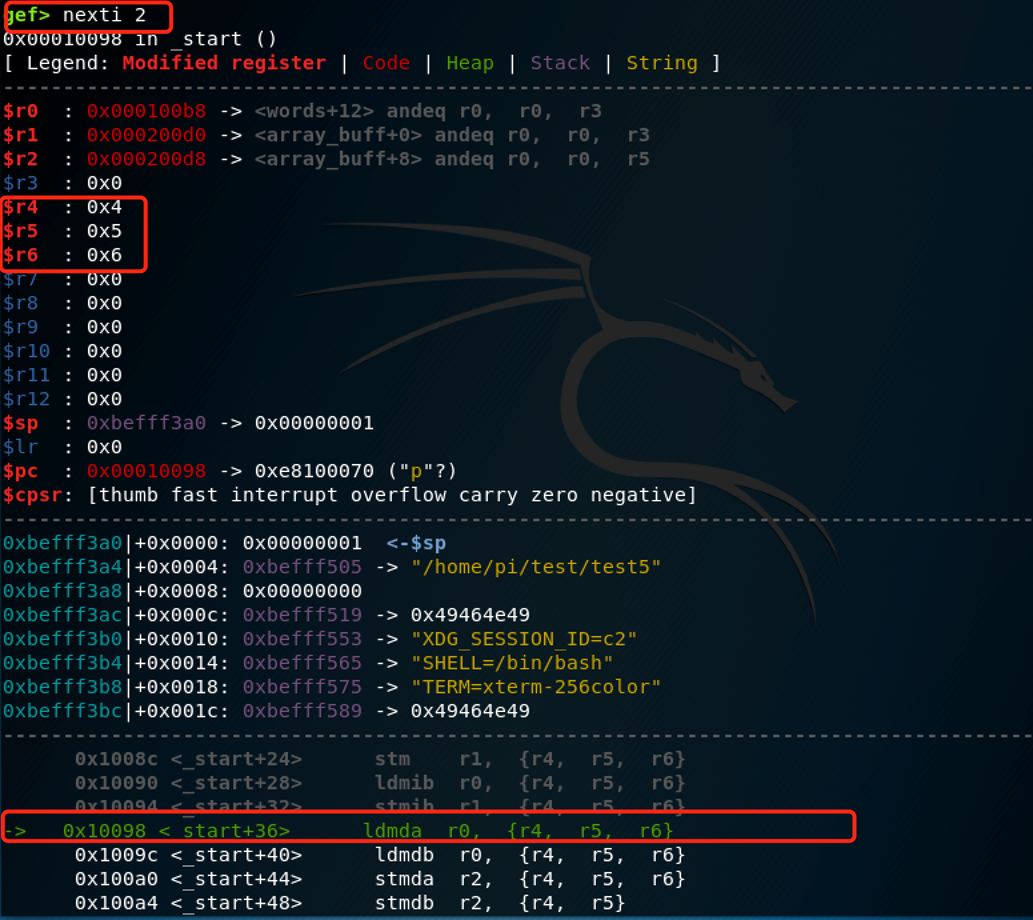Click the 0xe8100070 opcode value
The width and height of the screenshot is (1033, 920).
point(314,471)
